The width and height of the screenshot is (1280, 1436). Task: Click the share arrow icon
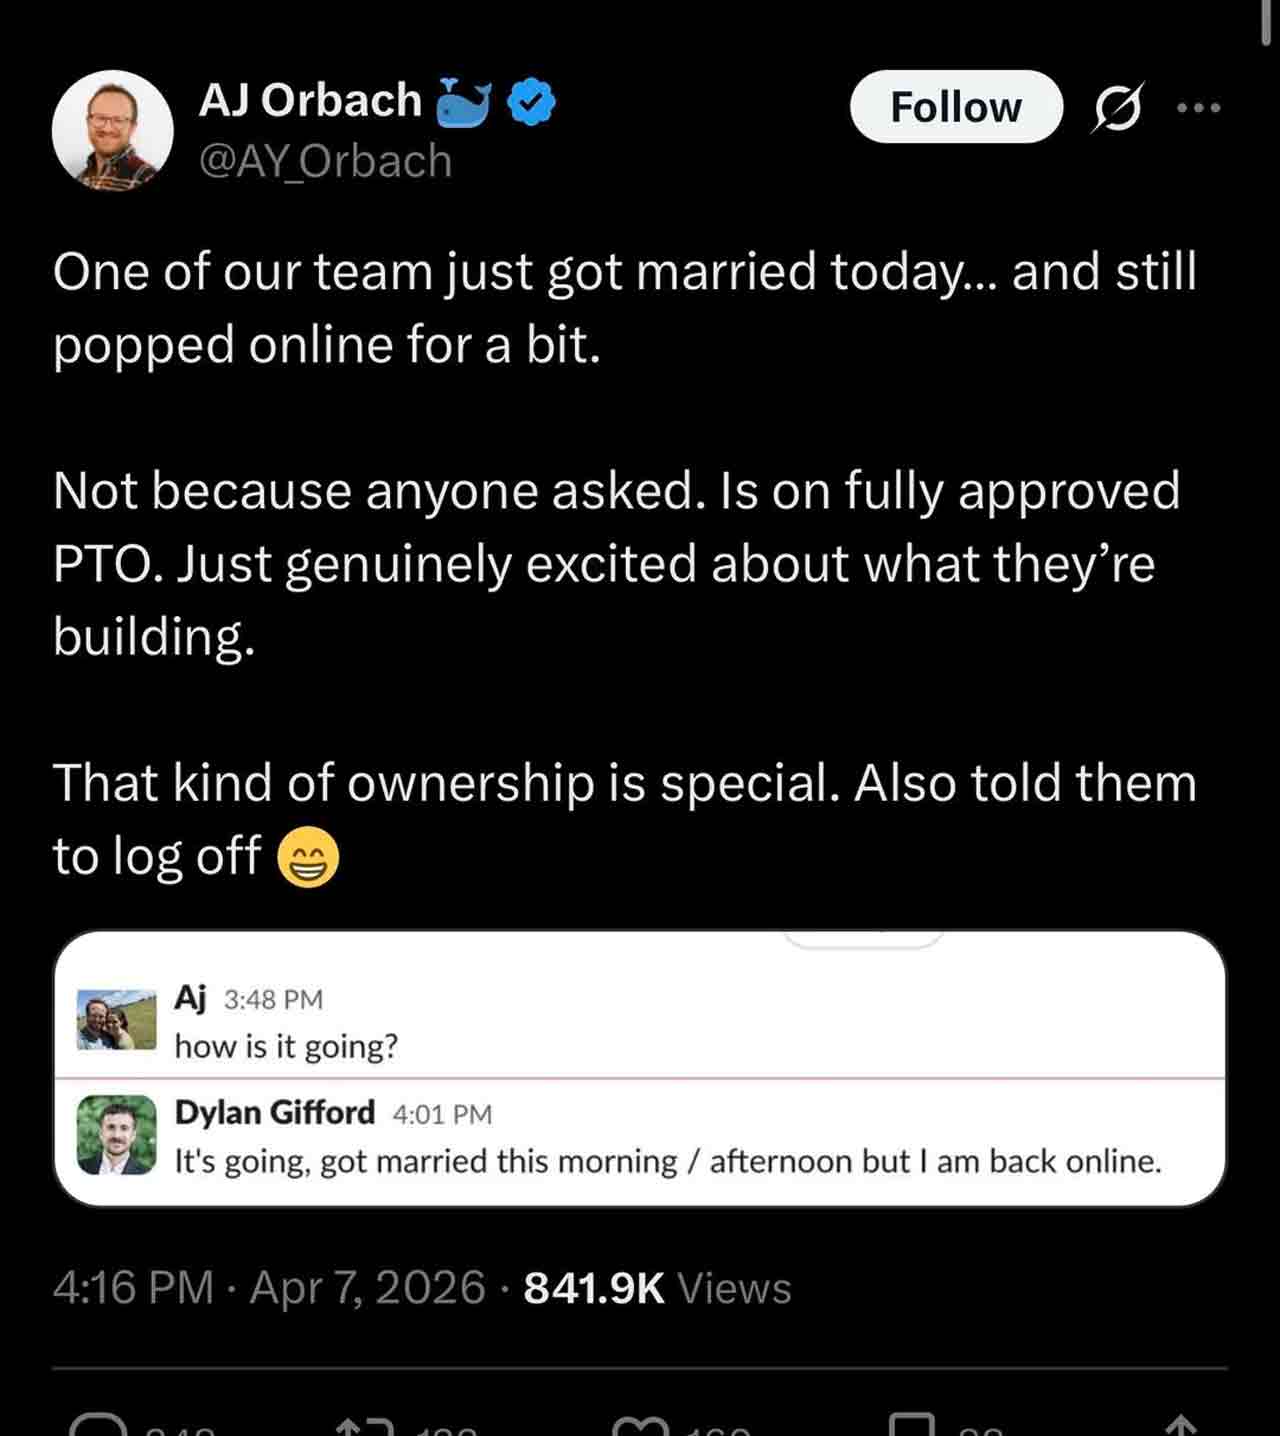1181,1427
